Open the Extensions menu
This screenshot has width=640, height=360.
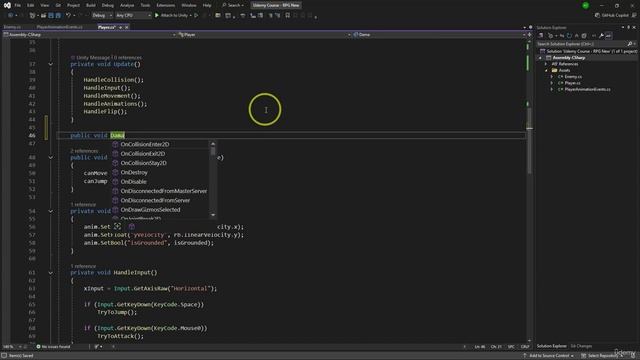click(166, 5)
